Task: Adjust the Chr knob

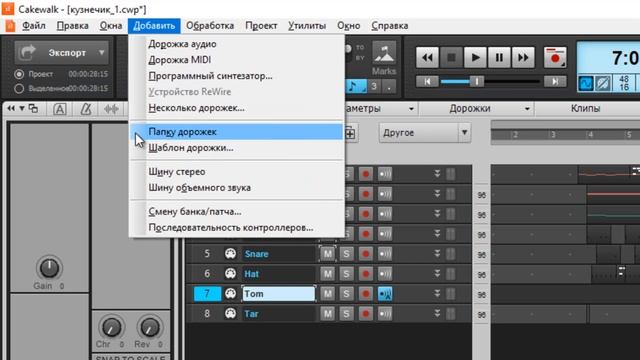Action: pyautogui.click(x=111, y=327)
